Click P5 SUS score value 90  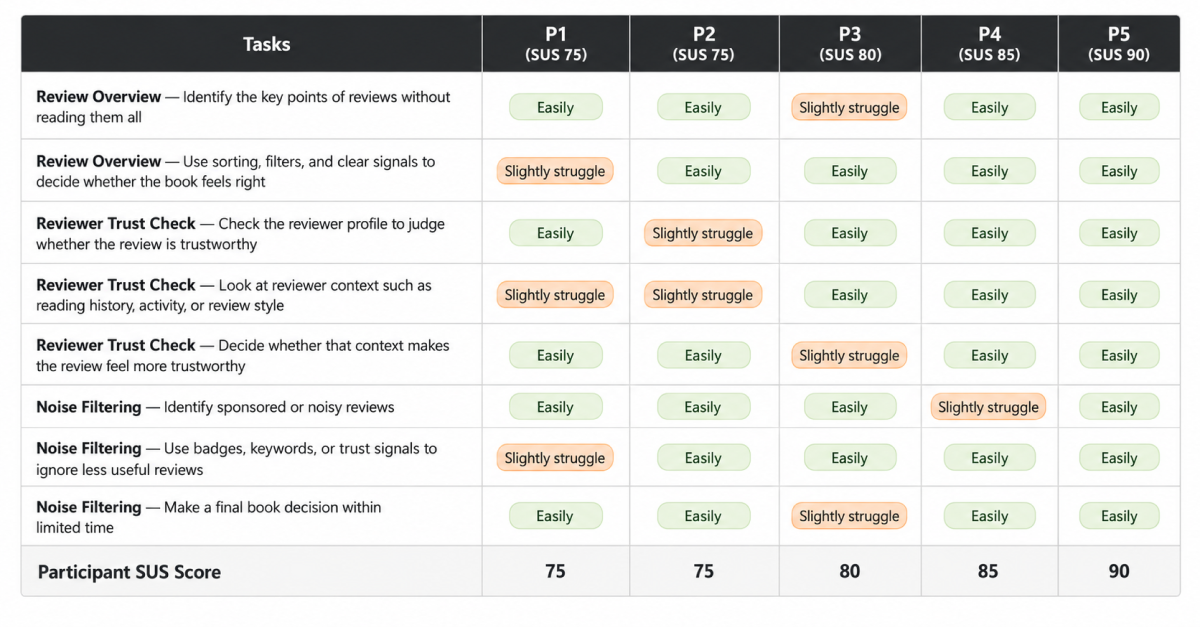(1119, 571)
